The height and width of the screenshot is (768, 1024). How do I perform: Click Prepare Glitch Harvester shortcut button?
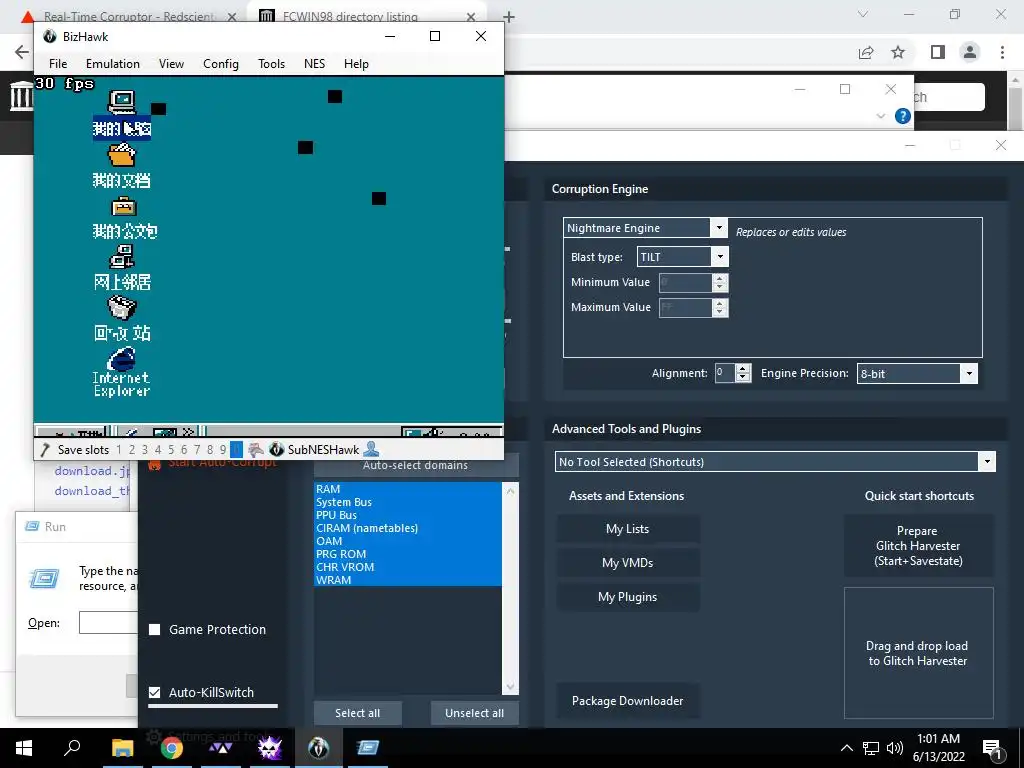coord(918,546)
